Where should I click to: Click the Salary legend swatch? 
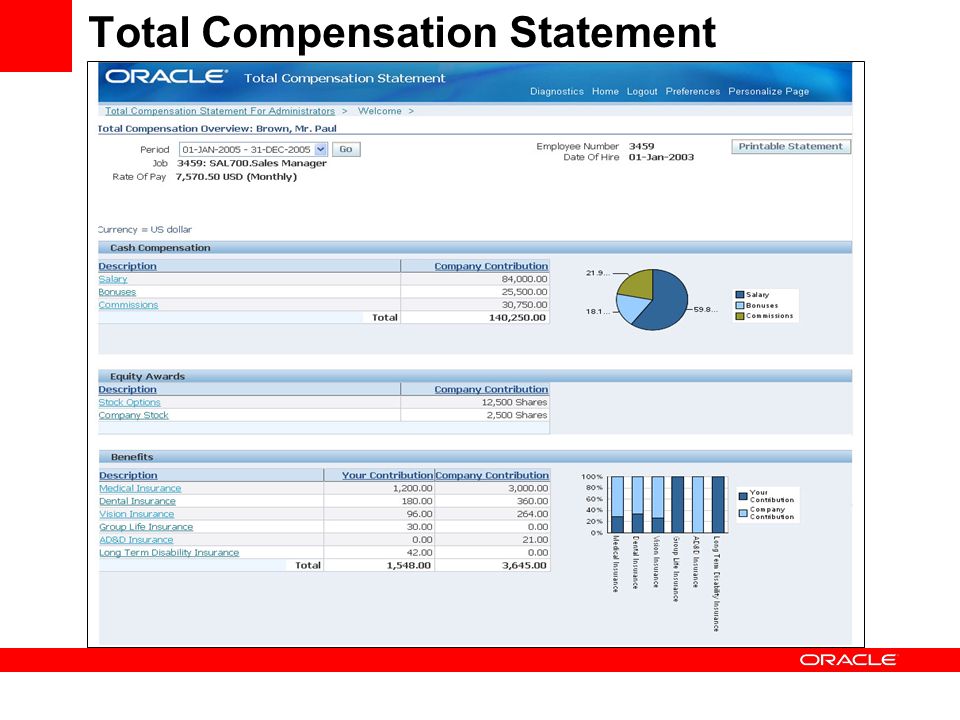[740, 294]
